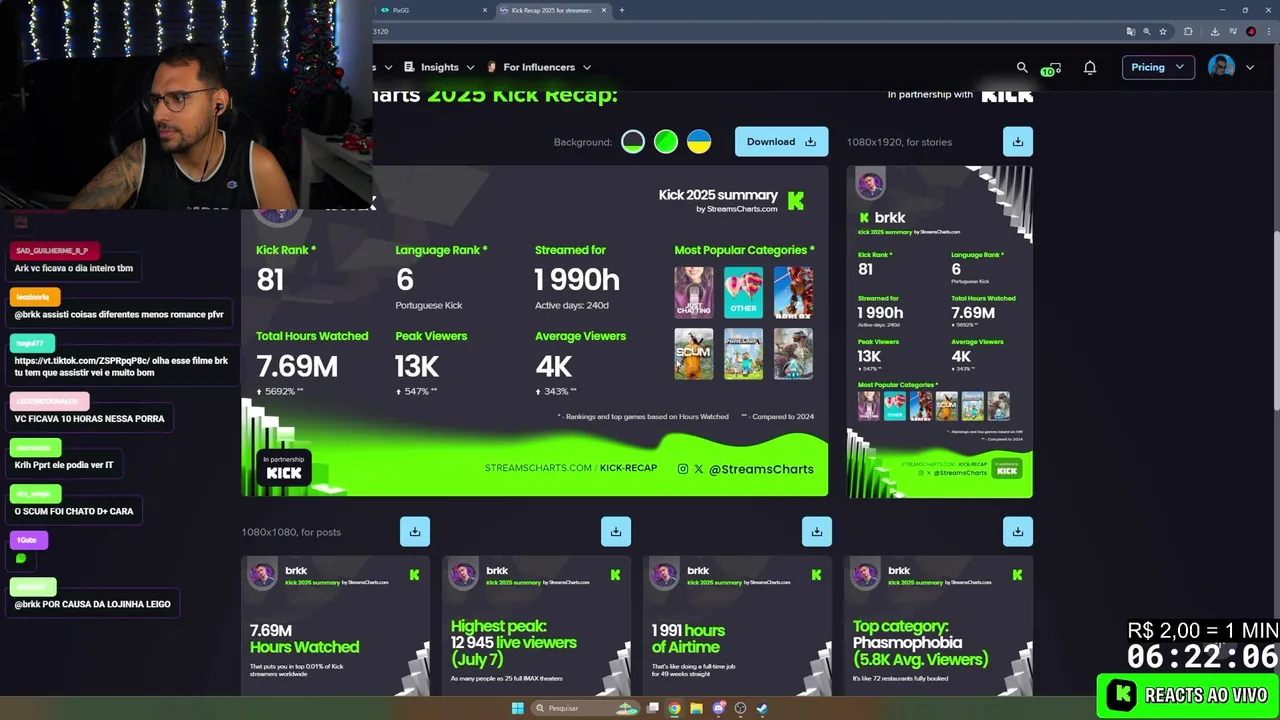Click the red Chrome profile icon
The height and width of the screenshot is (720, 1280).
pyautogui.click(x=1251, y=31)
